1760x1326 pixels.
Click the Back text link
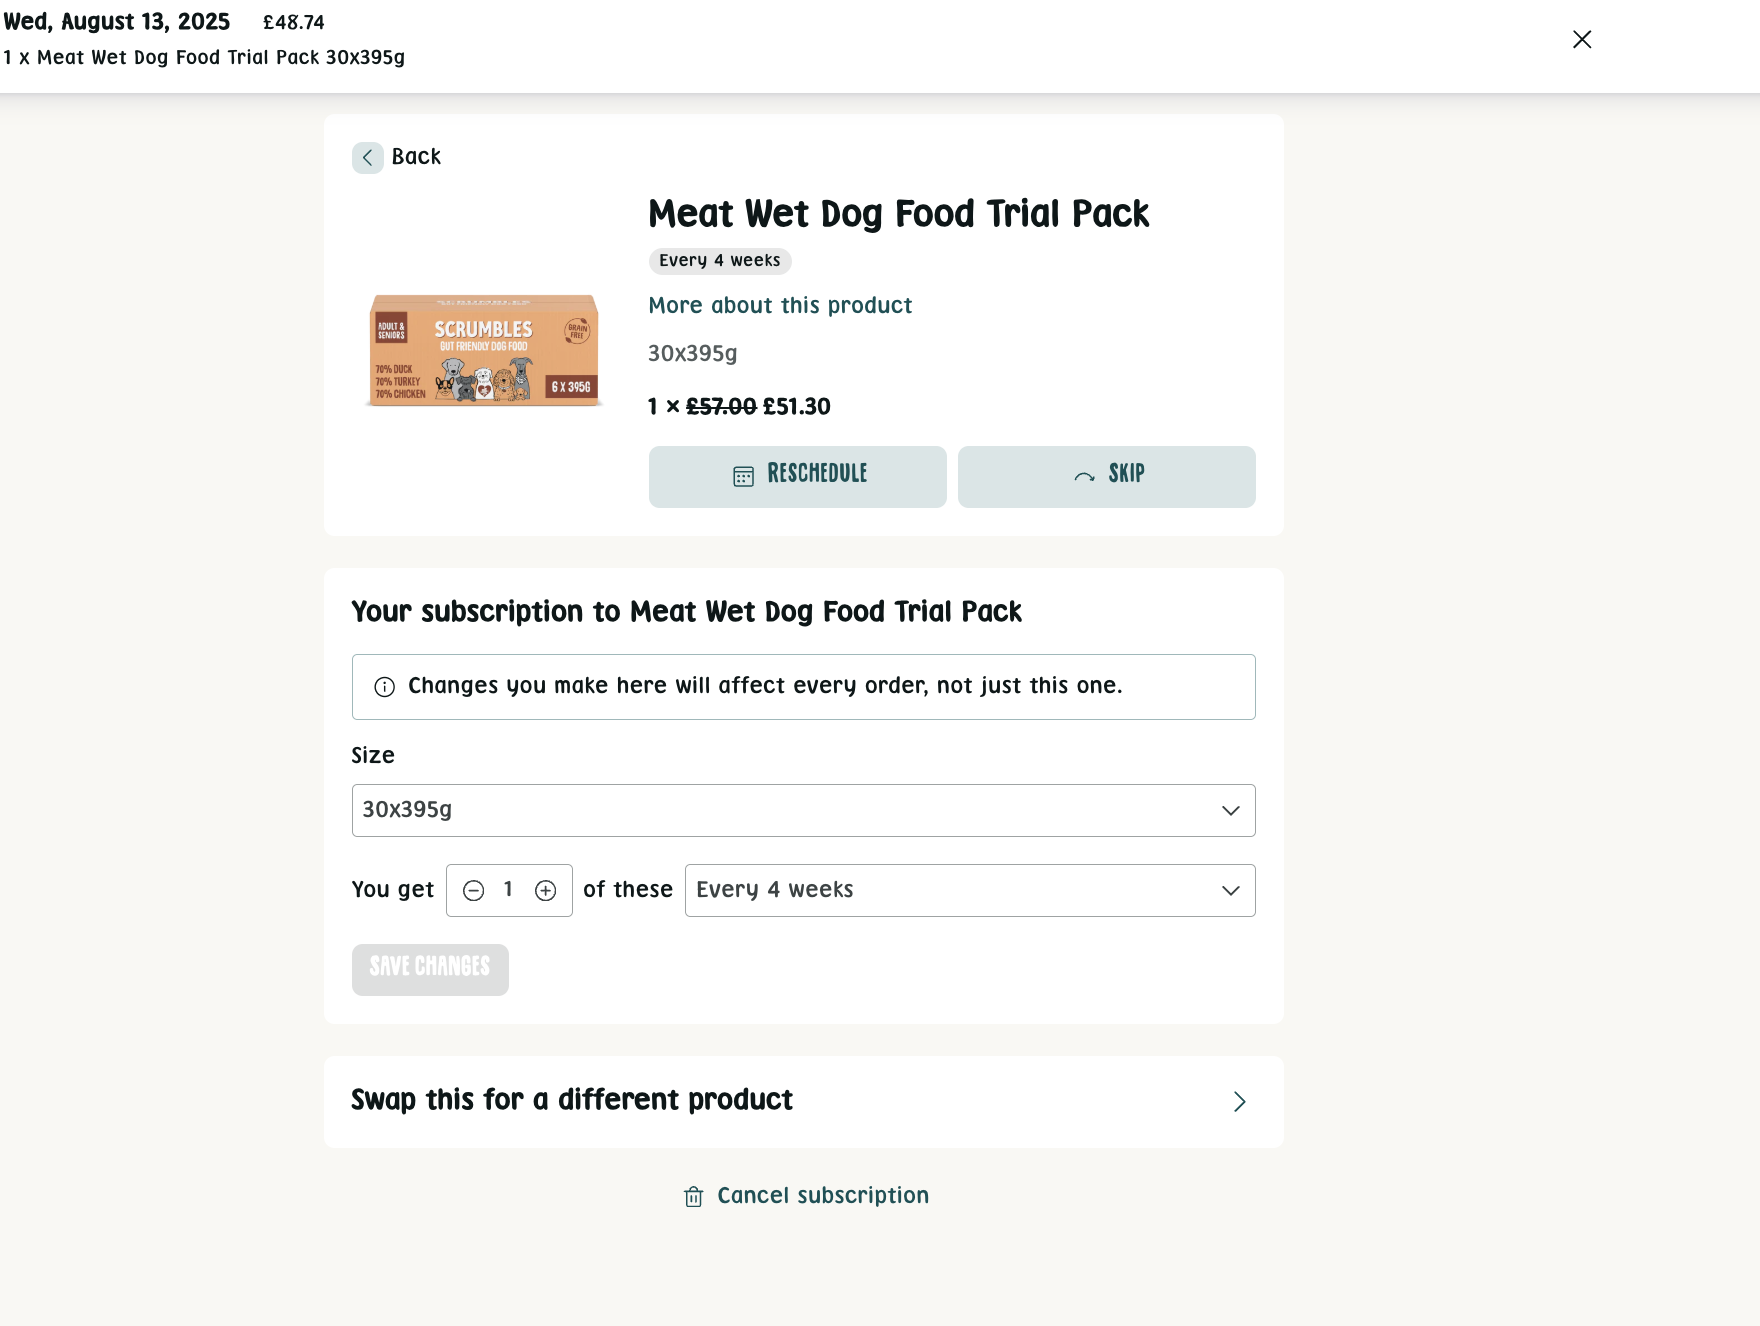(x=416, y=157)
